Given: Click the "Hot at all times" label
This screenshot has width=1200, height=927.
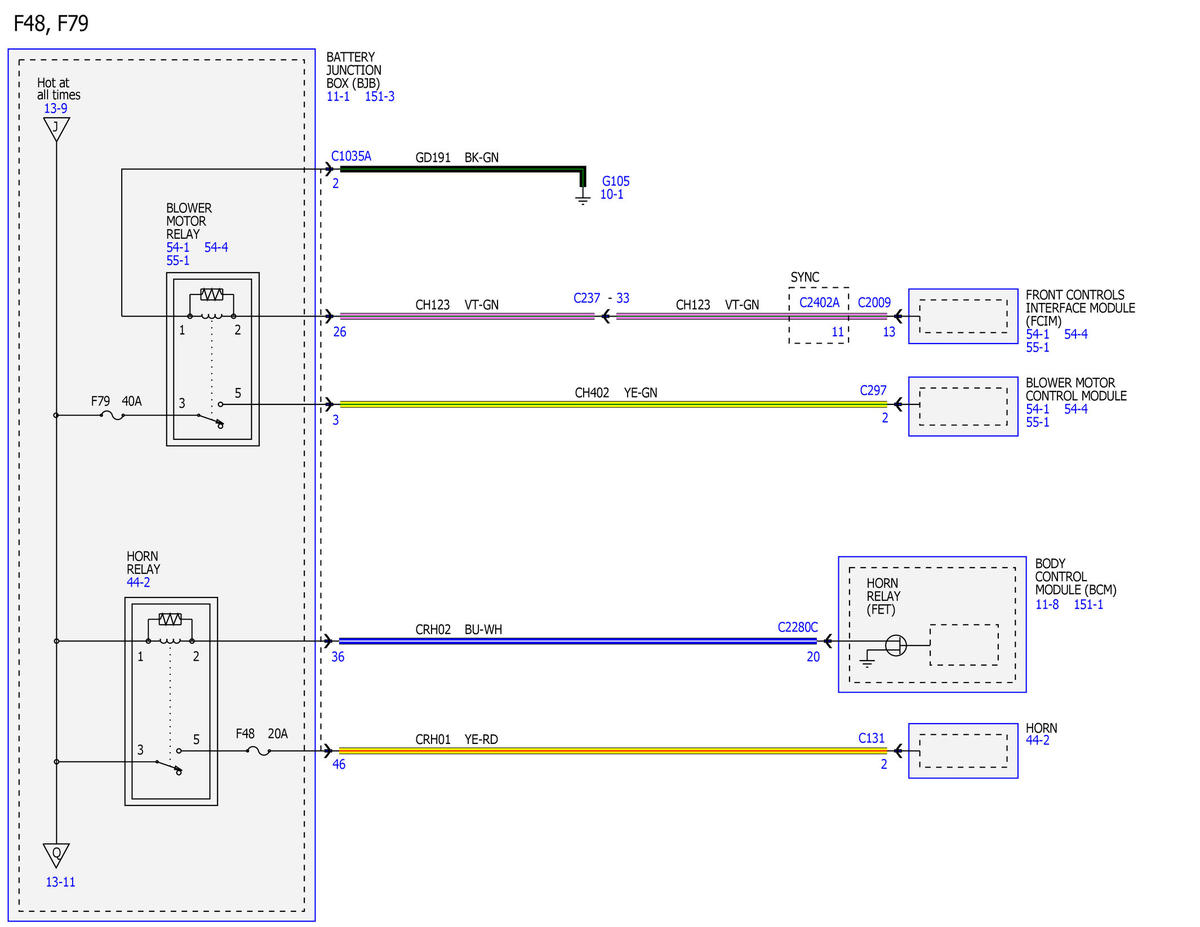Looking at the screenshot, I should 59,89.
